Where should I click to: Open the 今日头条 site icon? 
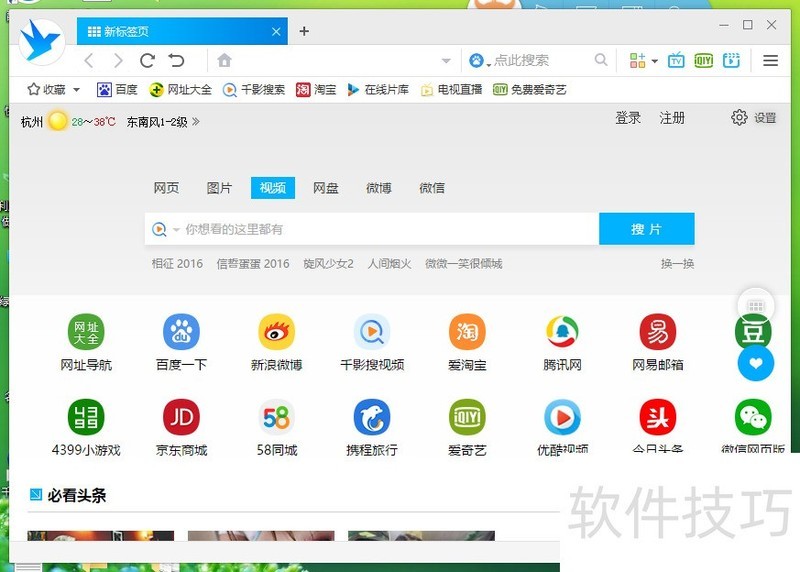pos(658,417)
